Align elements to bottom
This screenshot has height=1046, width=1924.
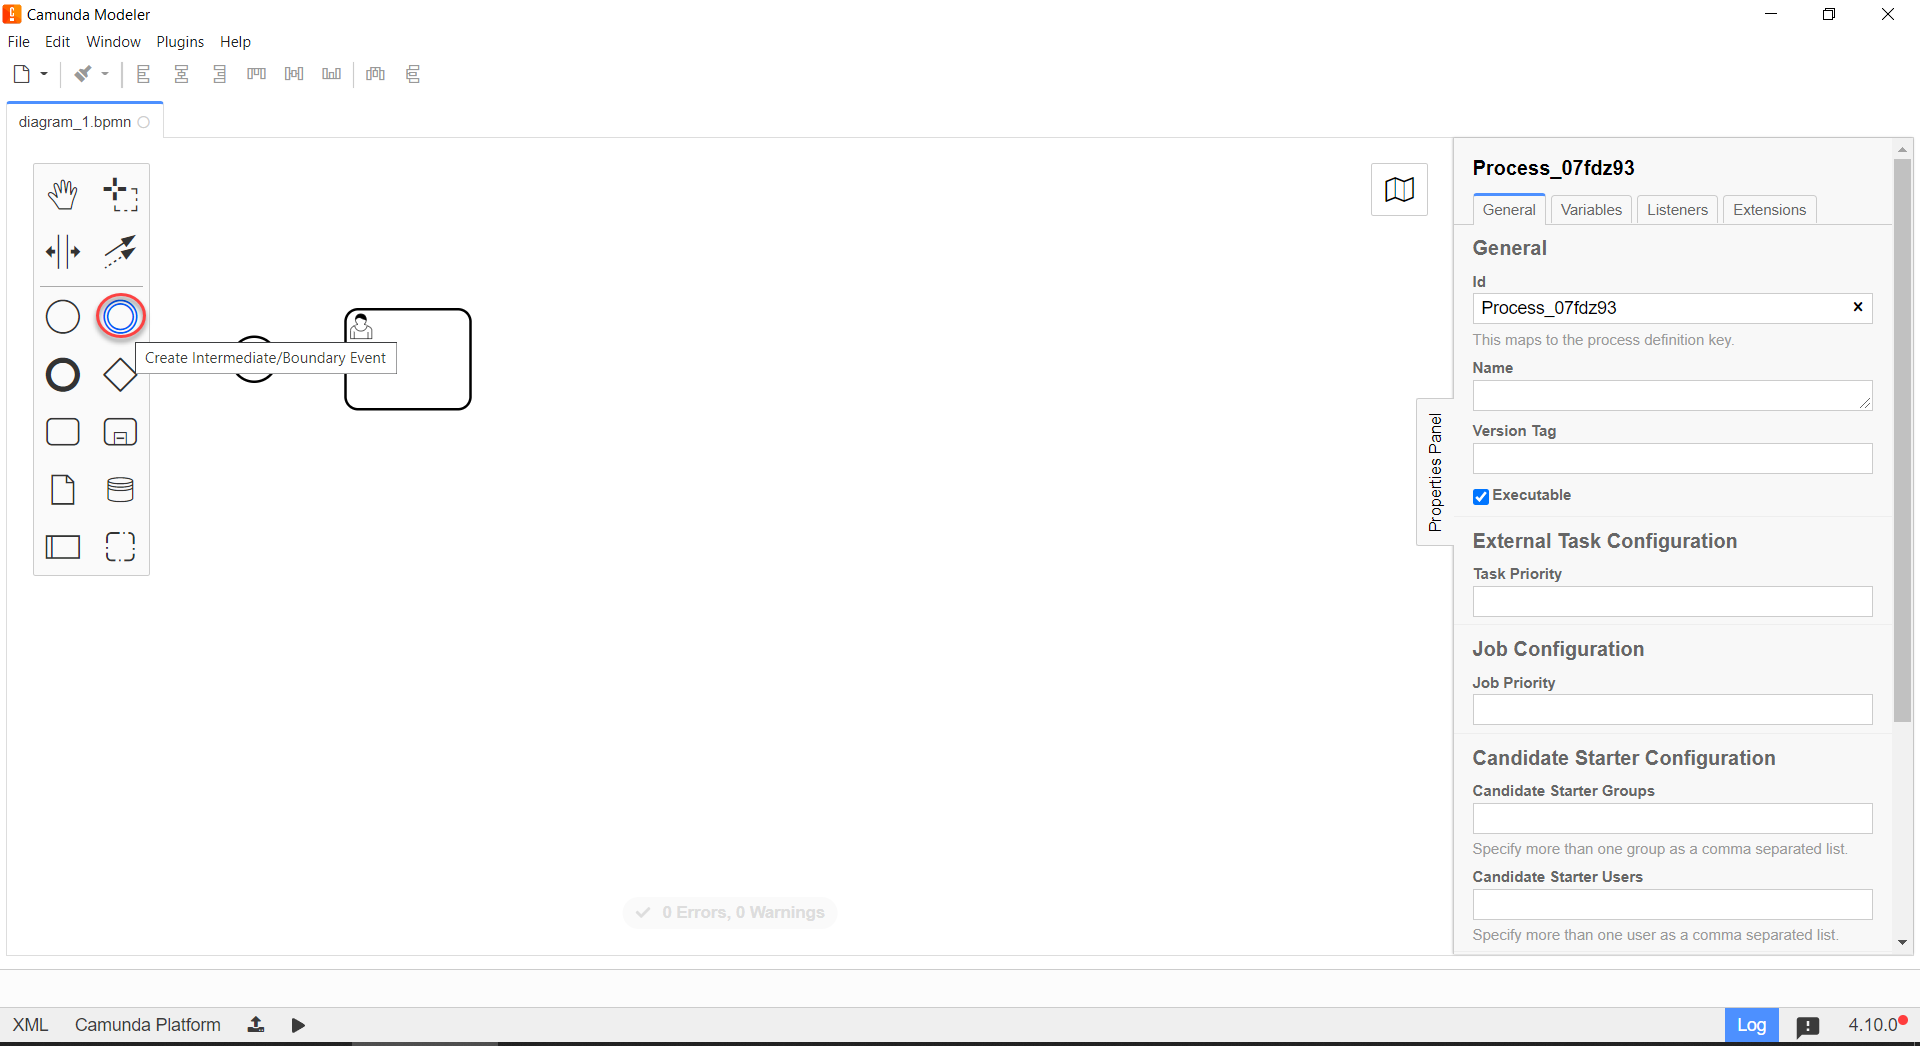click(332, 74)
